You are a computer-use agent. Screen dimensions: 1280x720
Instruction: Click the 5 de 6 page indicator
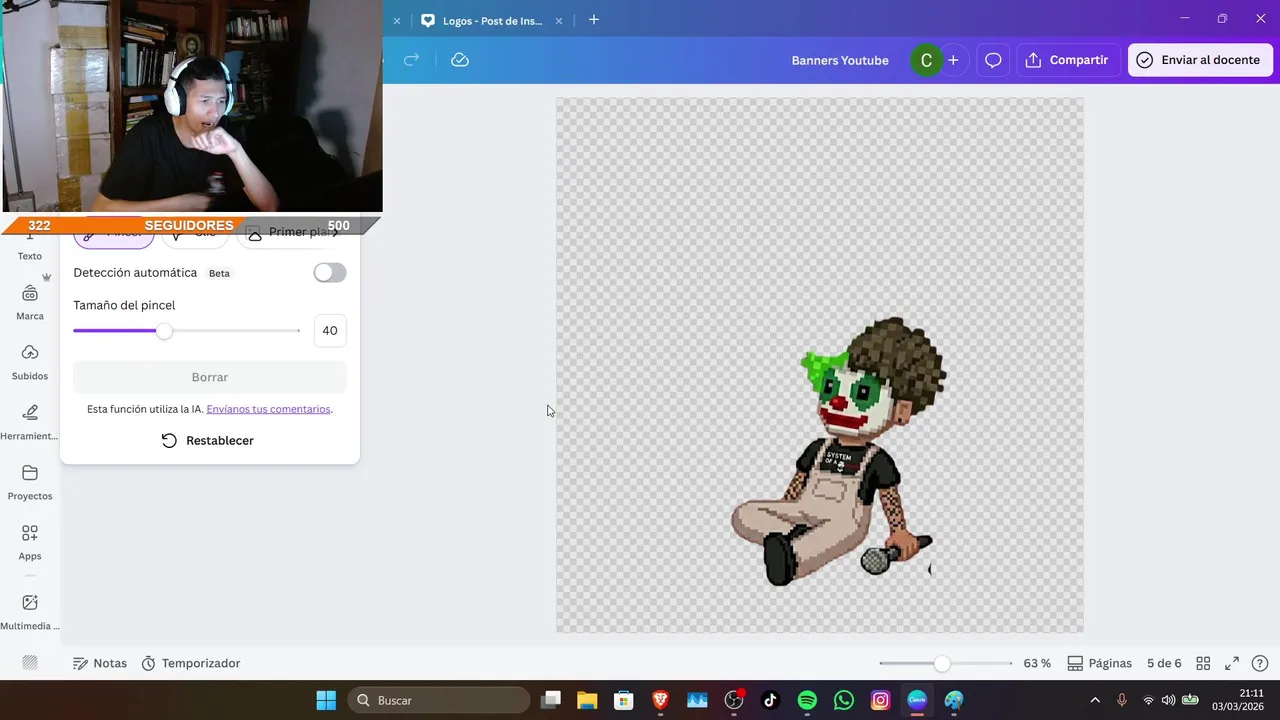tap(1164, 663)
